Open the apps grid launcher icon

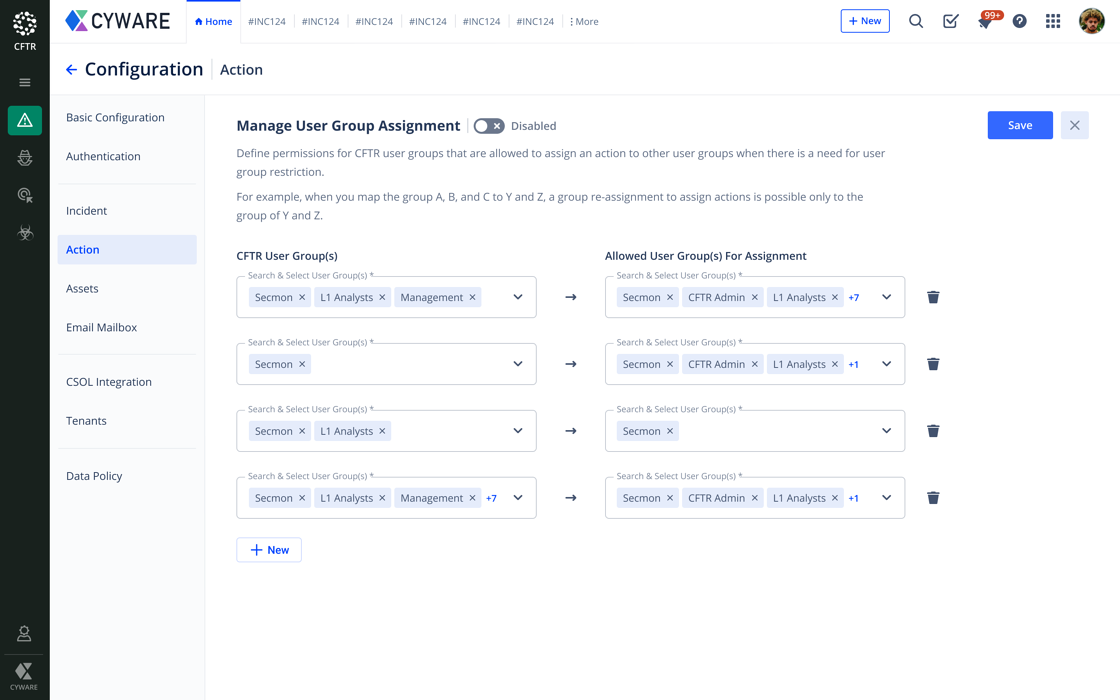(x=1053, y=21)
